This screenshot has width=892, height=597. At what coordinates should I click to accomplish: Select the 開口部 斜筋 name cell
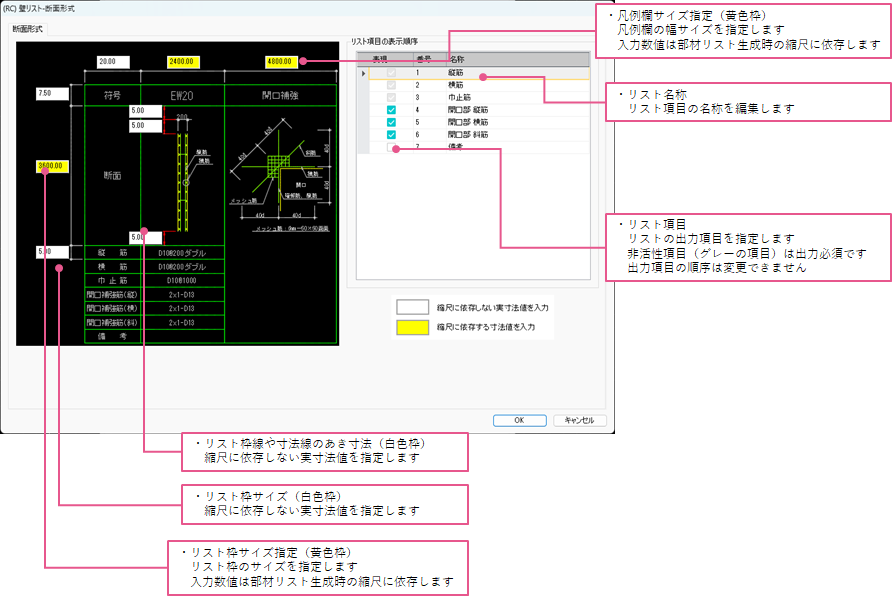[518, 135]
